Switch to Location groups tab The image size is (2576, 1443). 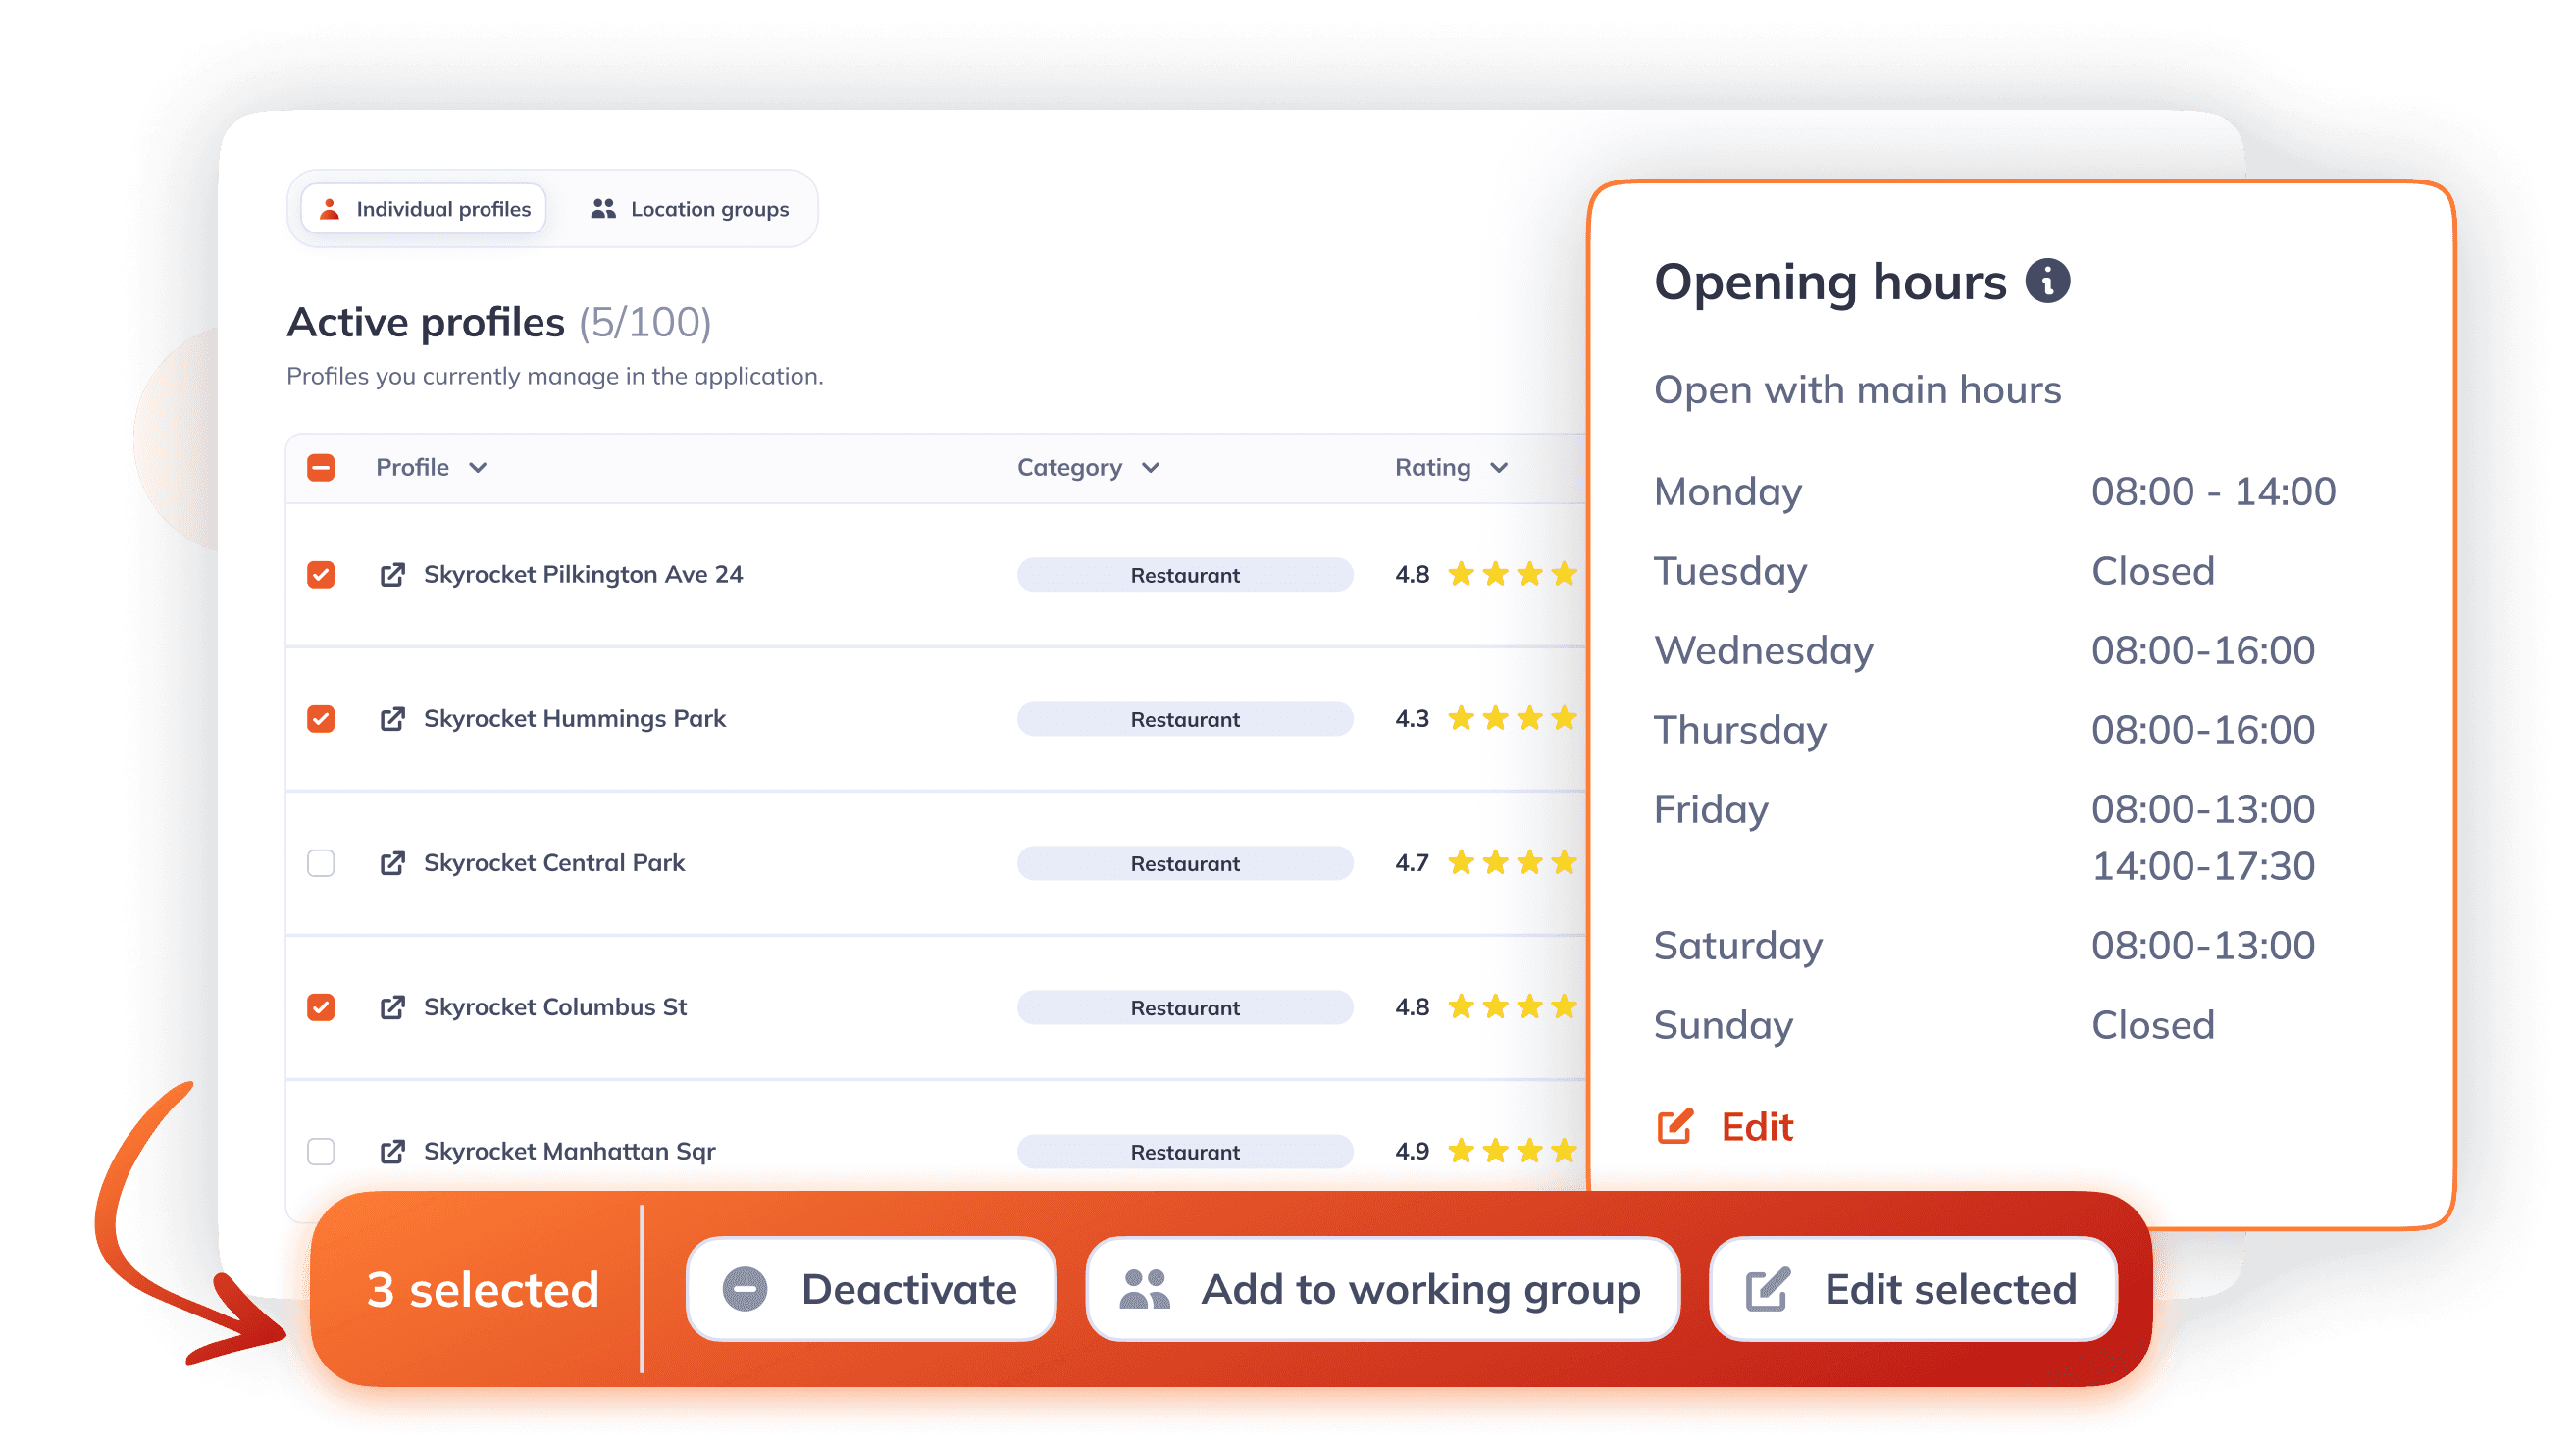point(689,209)
